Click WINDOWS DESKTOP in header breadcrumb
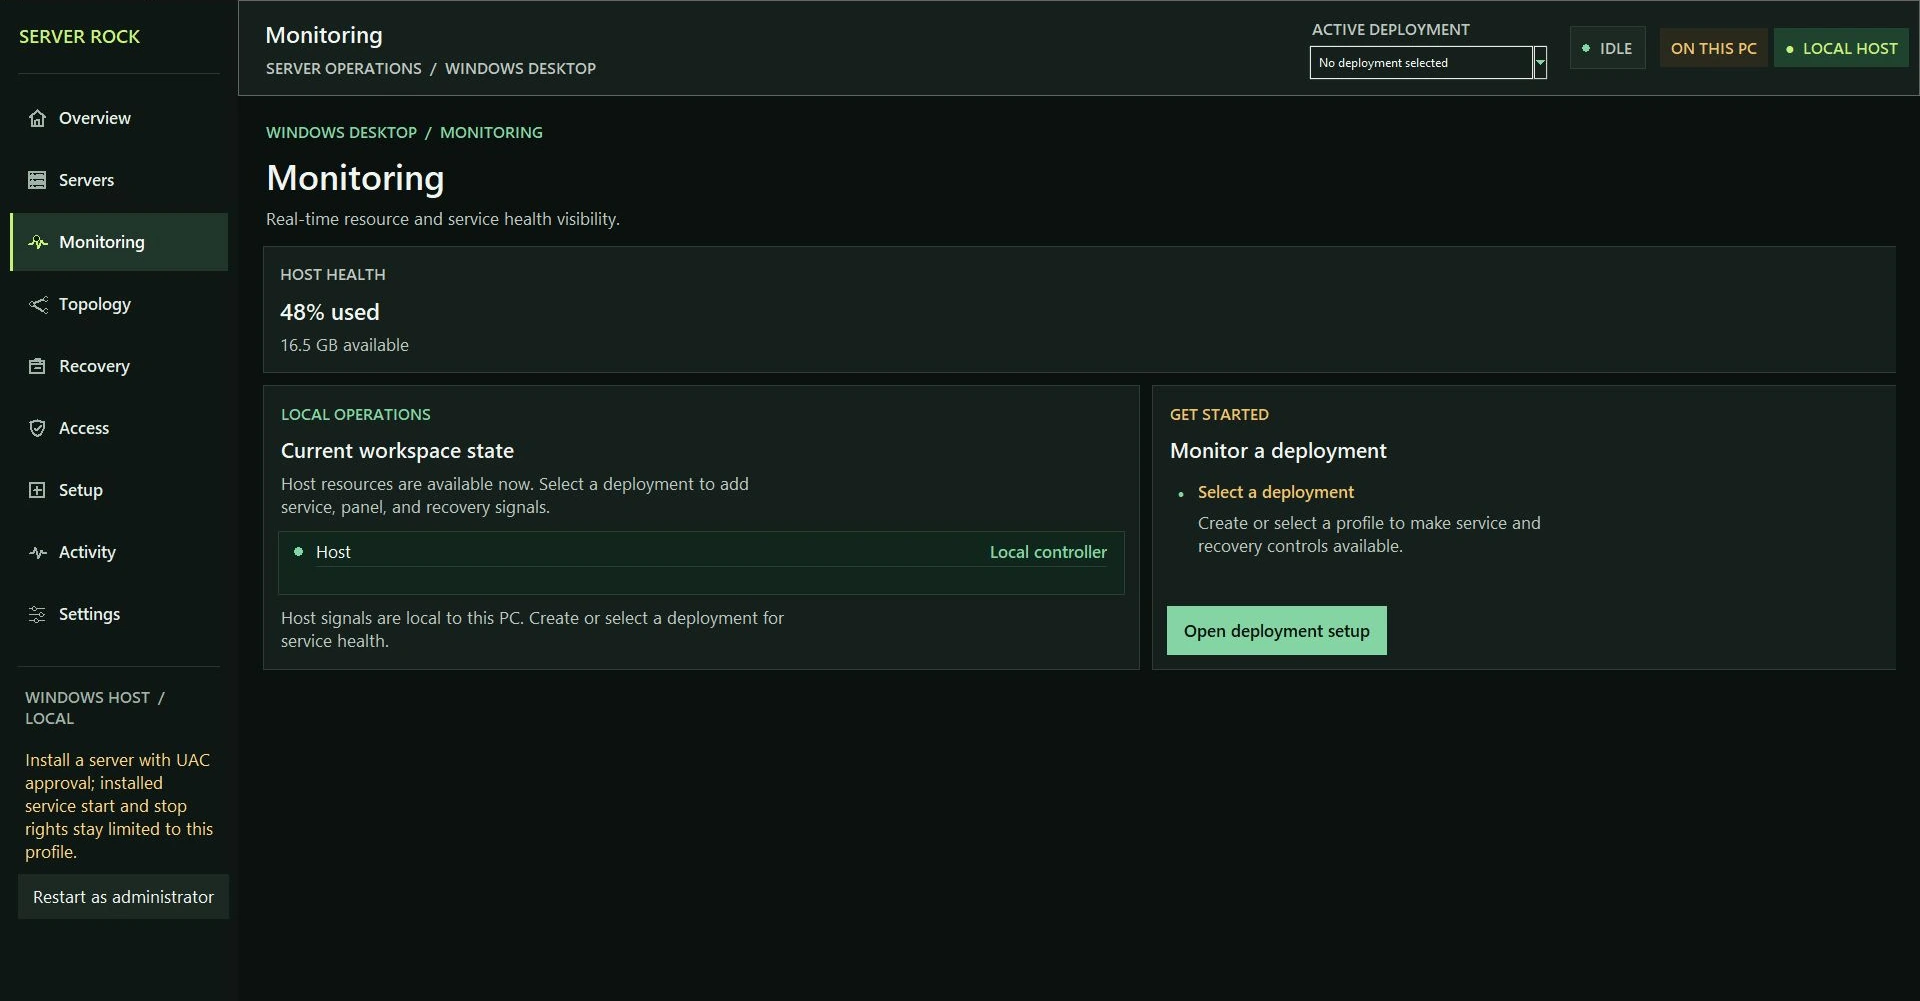The width and height of the screenshot is (1920, 1001). (520, 68)
